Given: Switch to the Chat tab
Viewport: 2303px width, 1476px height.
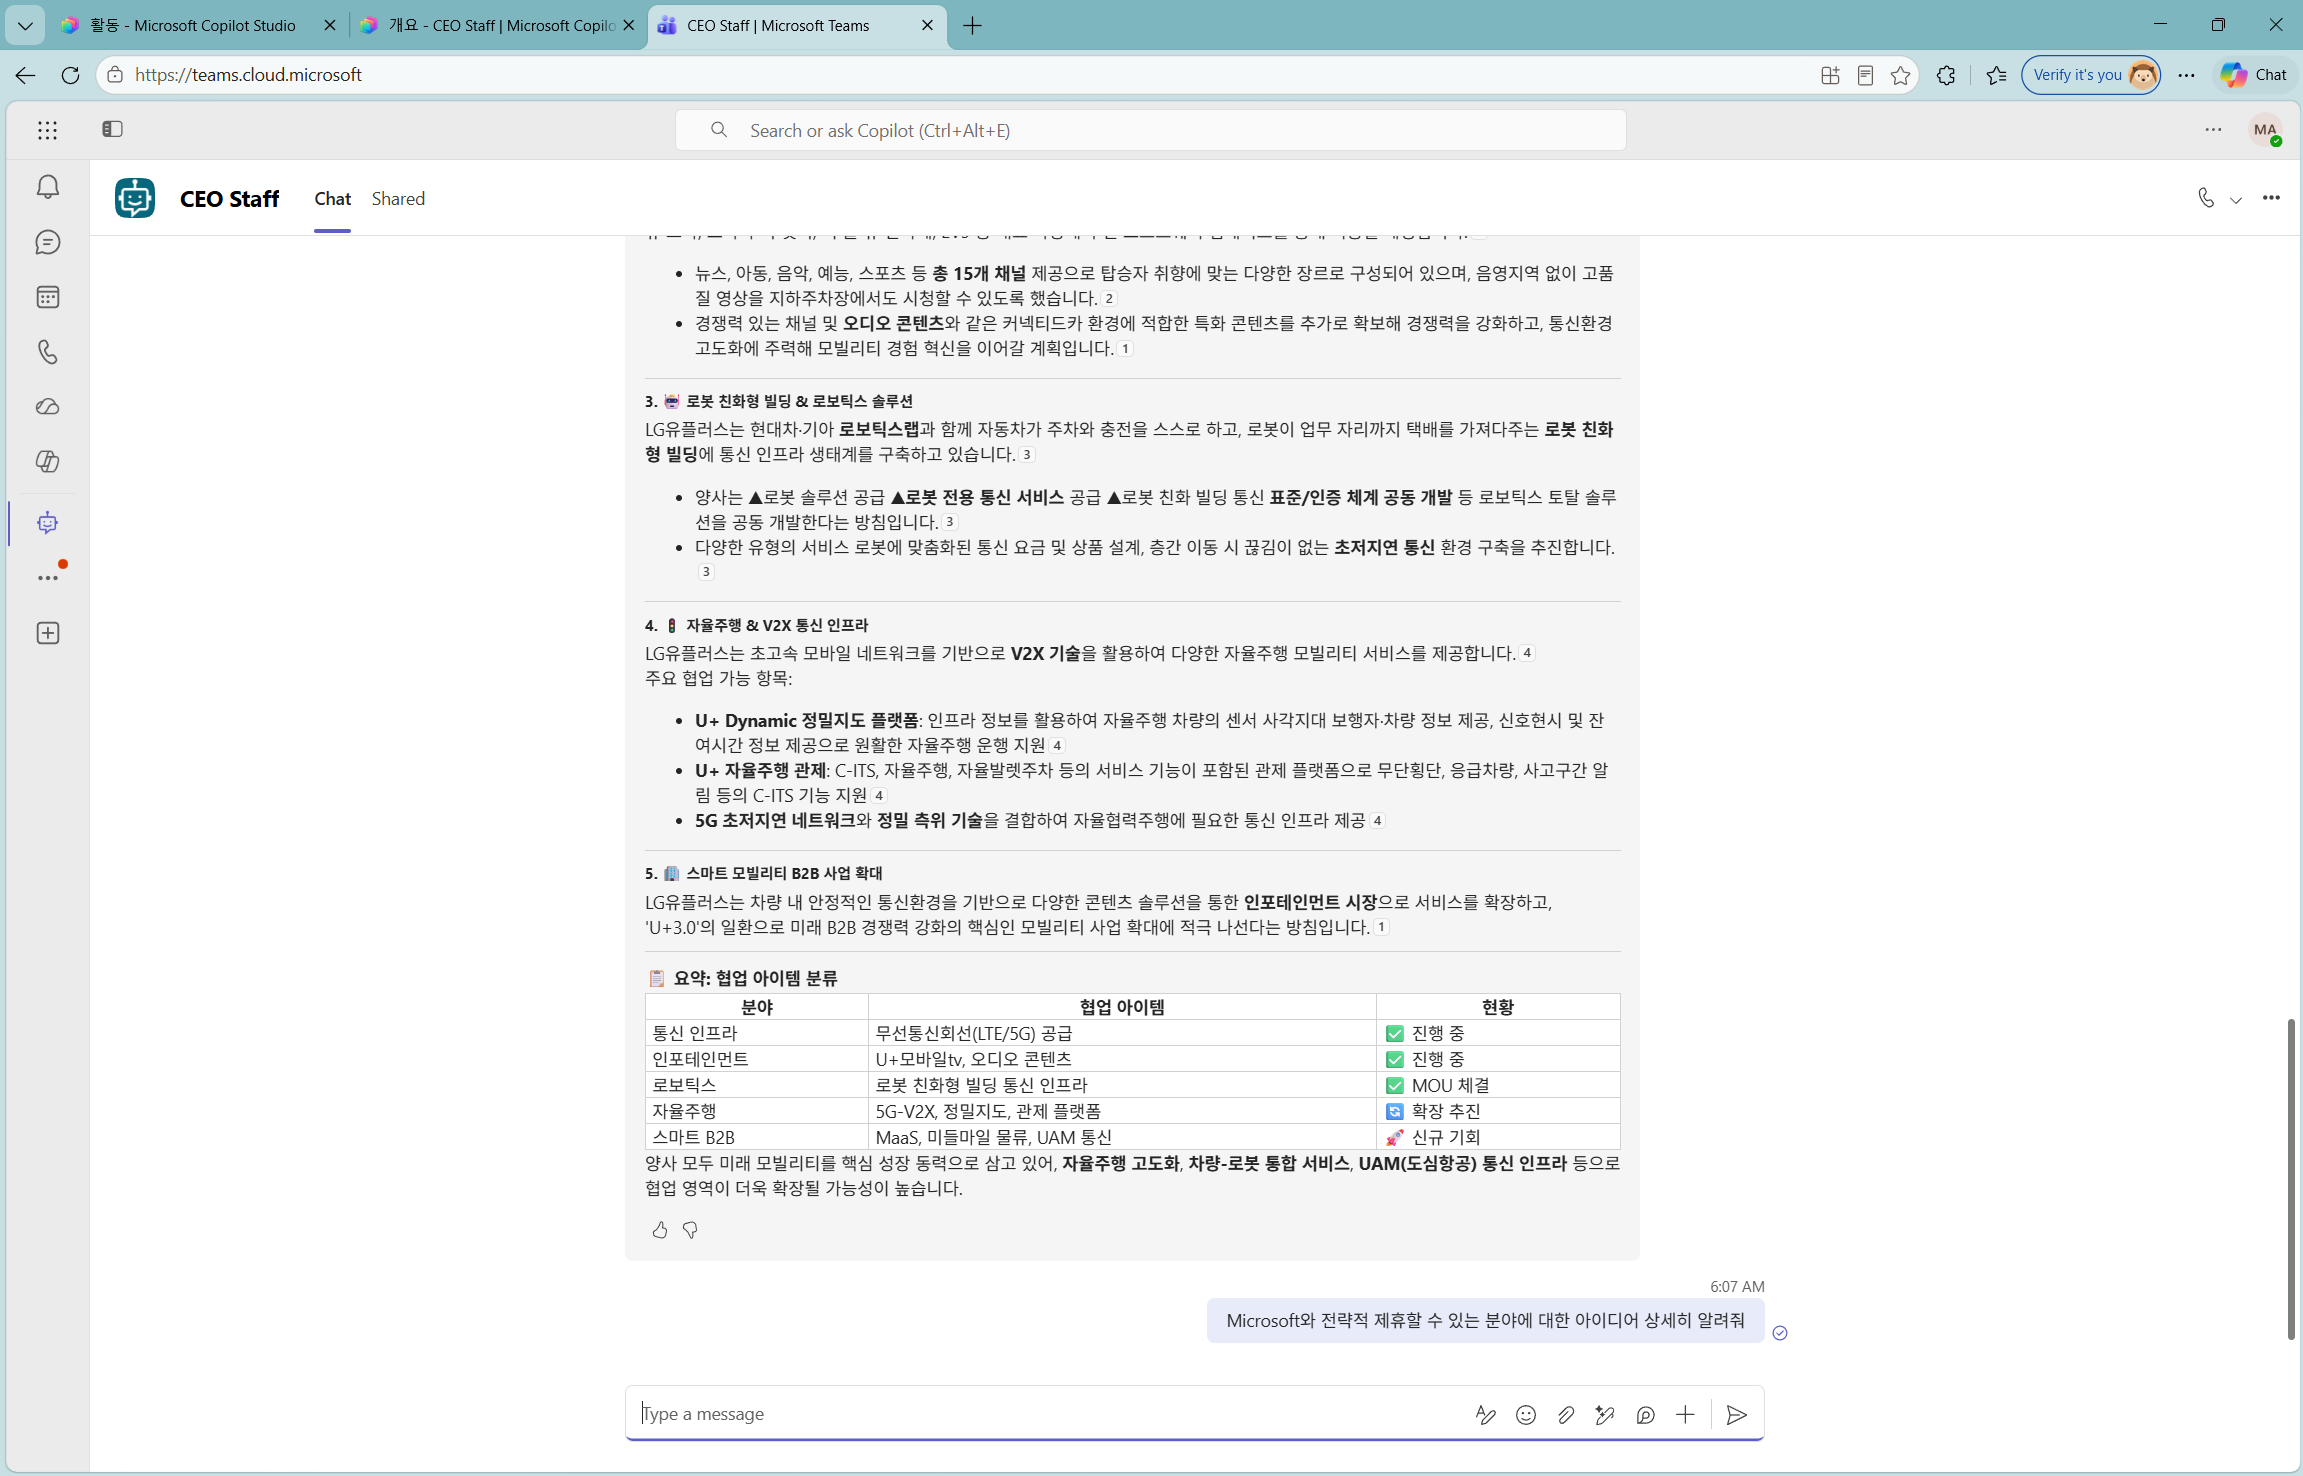Looking at the screenshot, I should tap(332, 199).
